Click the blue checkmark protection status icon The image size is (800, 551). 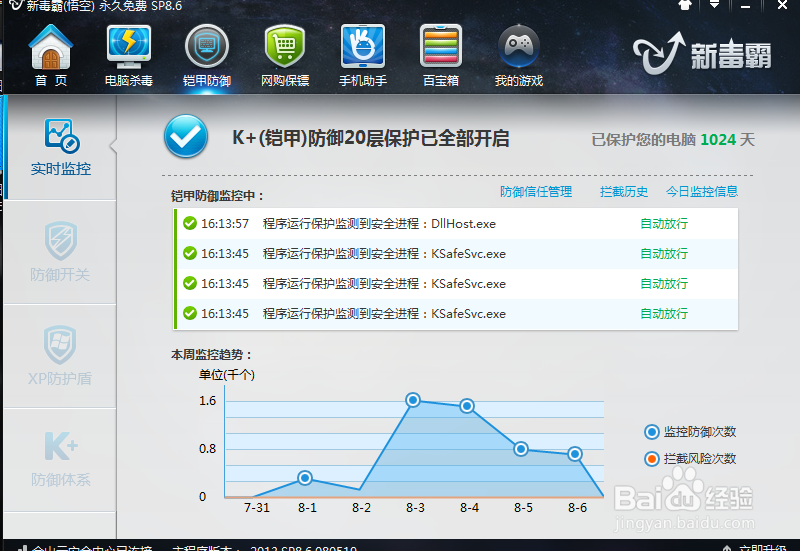click(186, 136)
